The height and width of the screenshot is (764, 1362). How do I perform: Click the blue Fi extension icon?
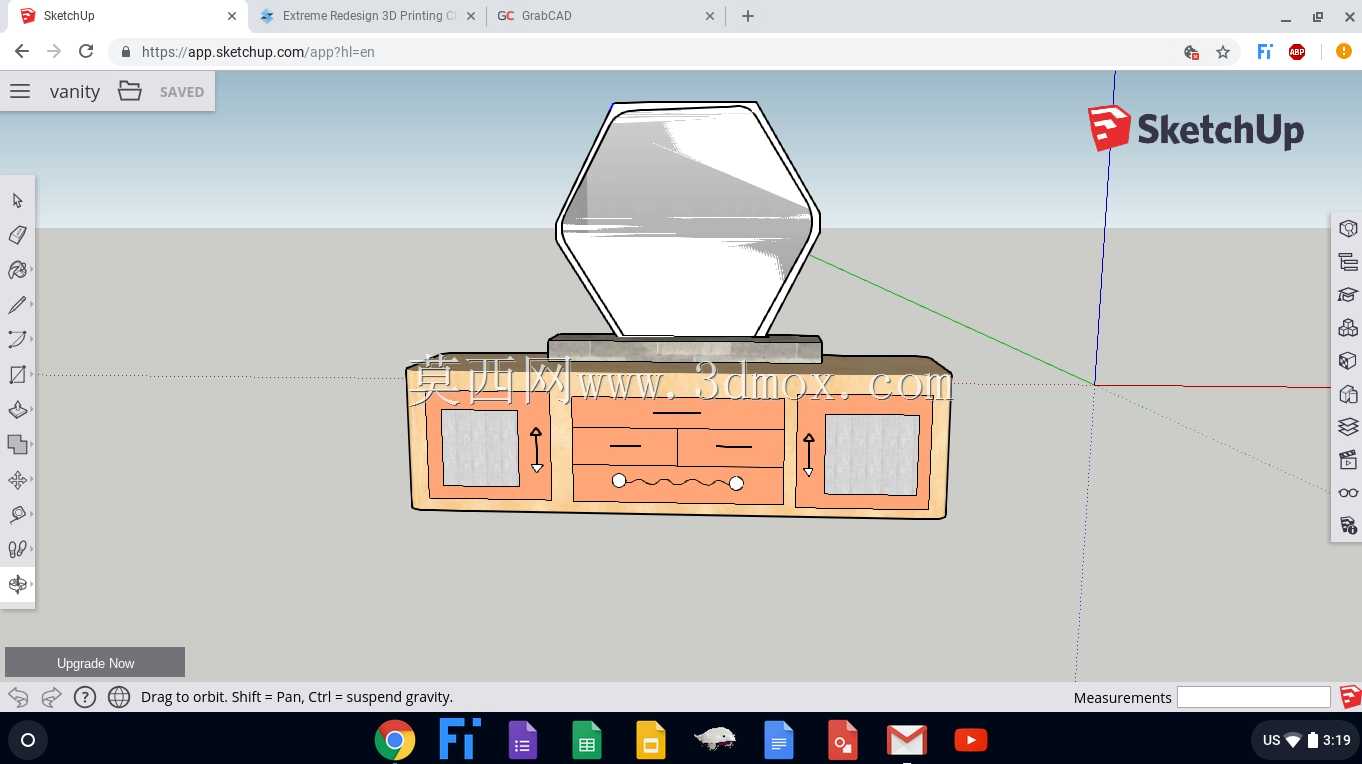[1265, 52]
